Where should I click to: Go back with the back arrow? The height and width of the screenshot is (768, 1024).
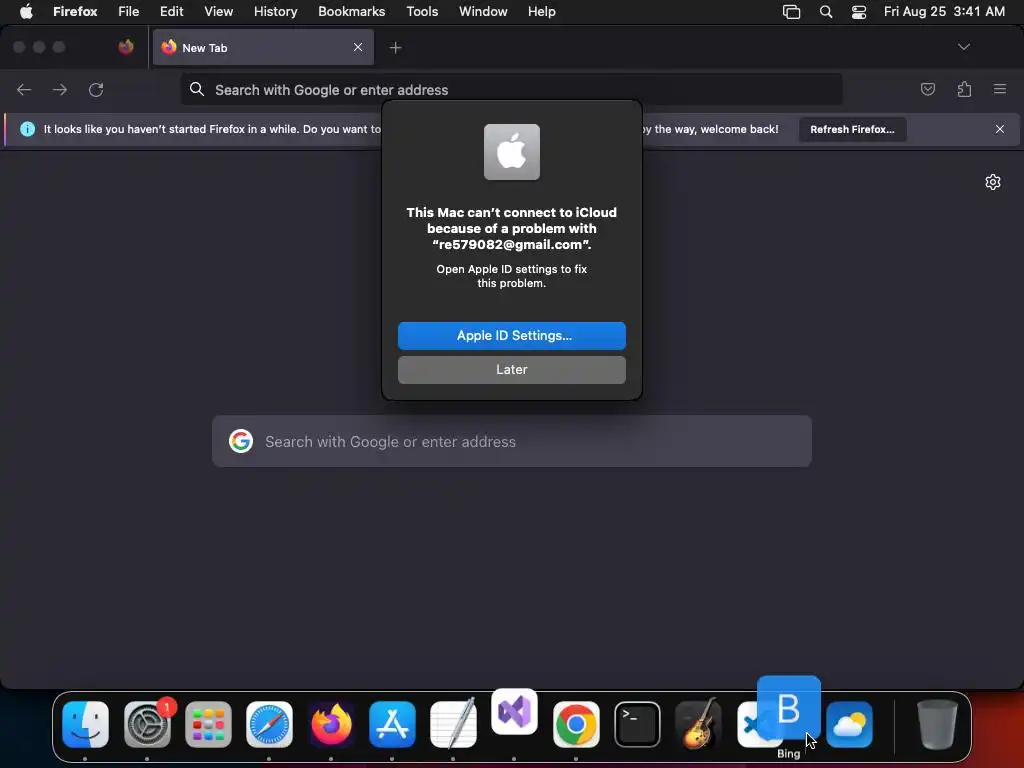[24, 89]
